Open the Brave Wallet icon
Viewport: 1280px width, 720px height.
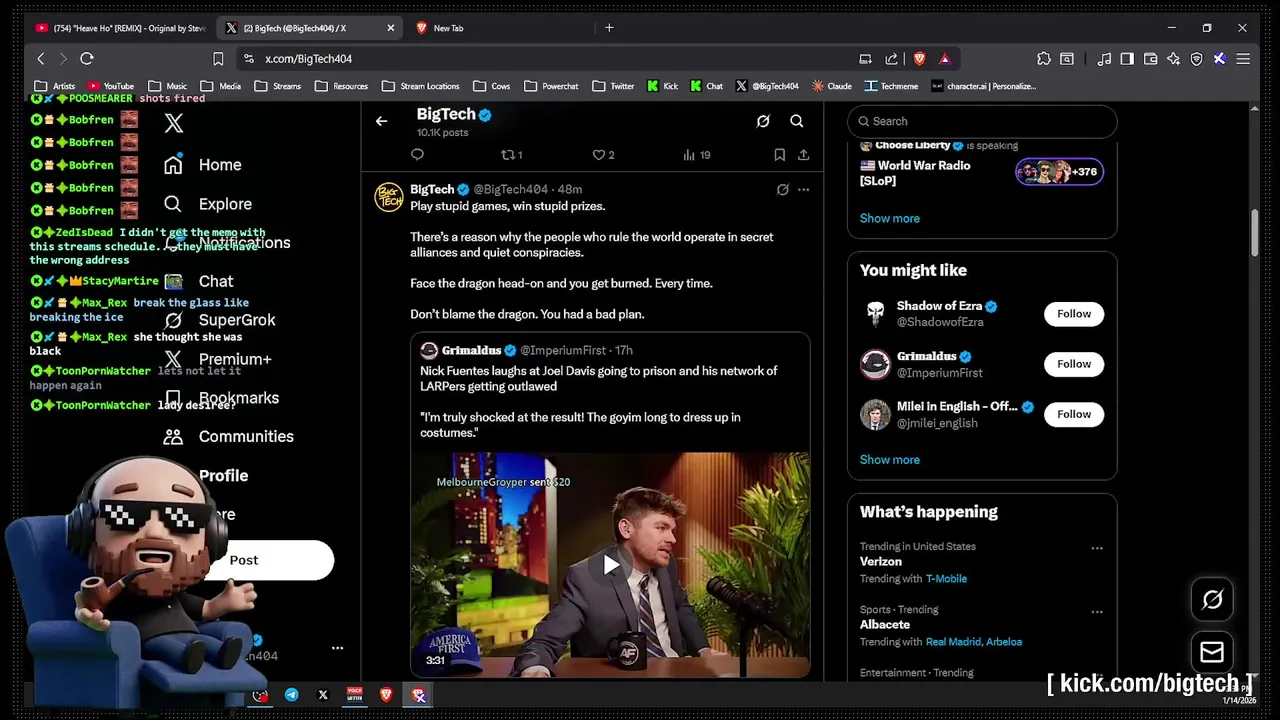coord(1150,59)
